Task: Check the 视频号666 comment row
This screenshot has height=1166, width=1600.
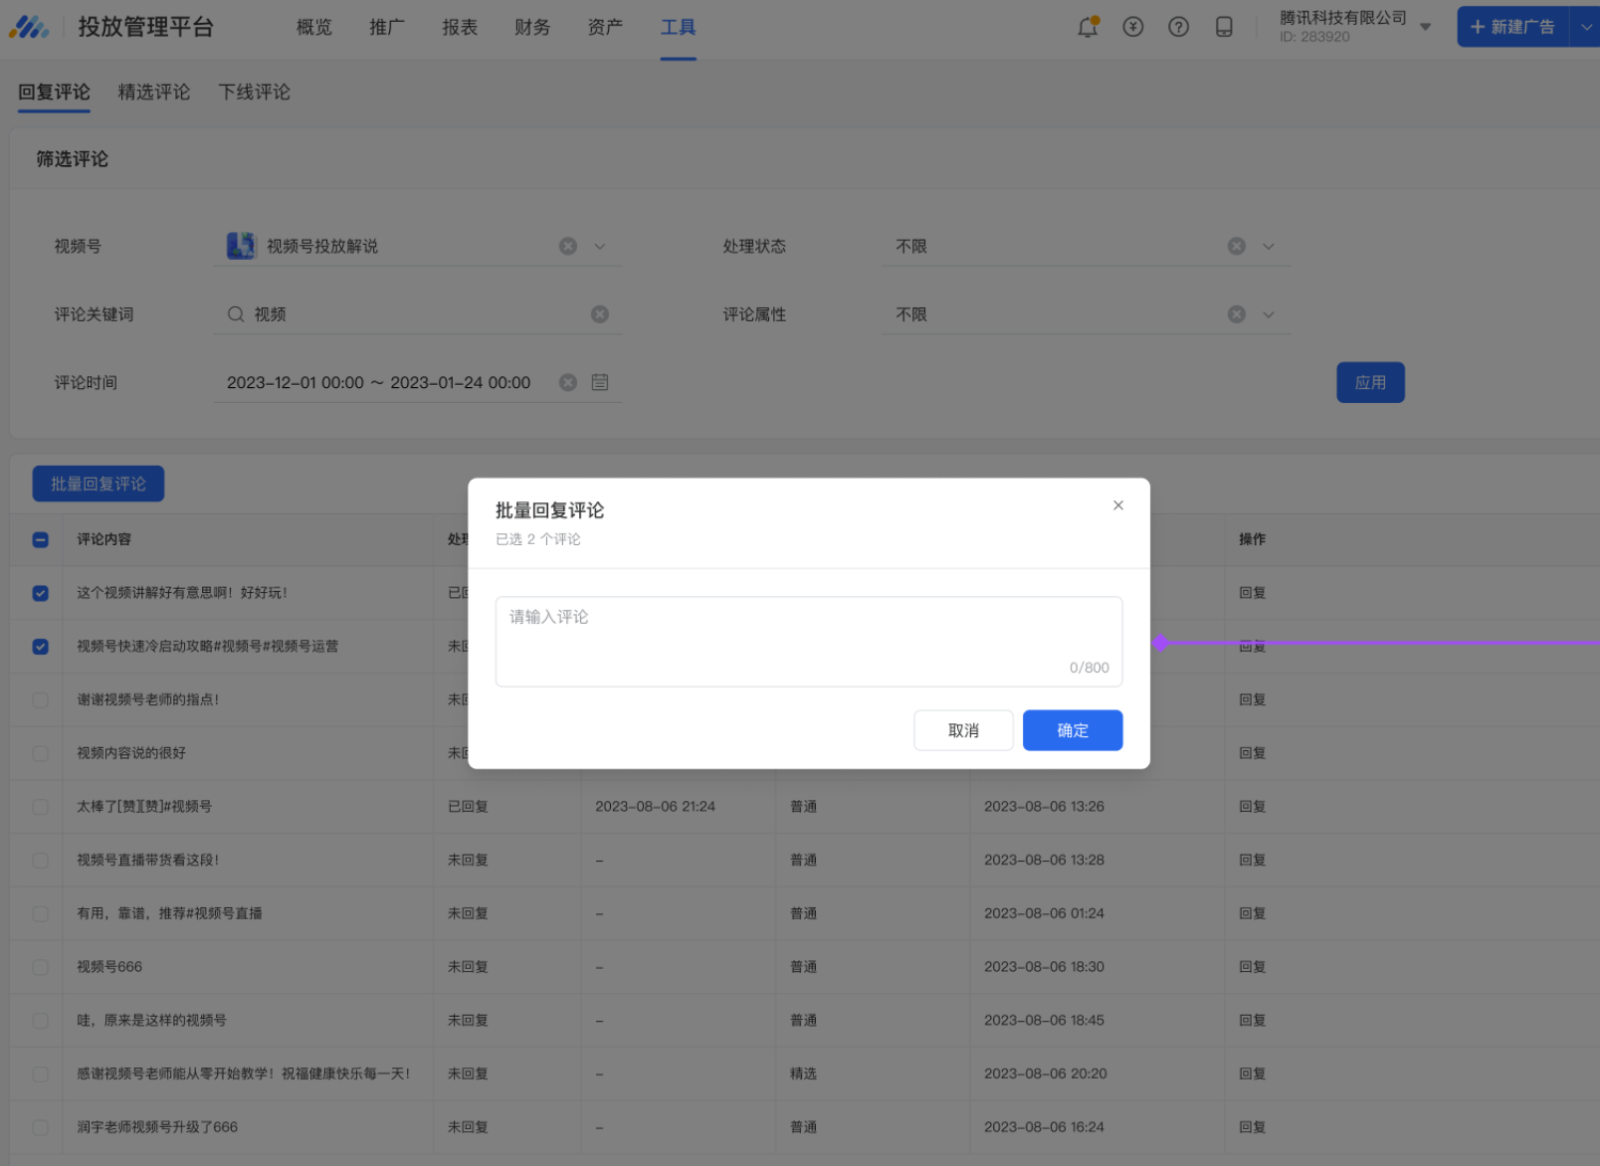Action: coord(40,967)
